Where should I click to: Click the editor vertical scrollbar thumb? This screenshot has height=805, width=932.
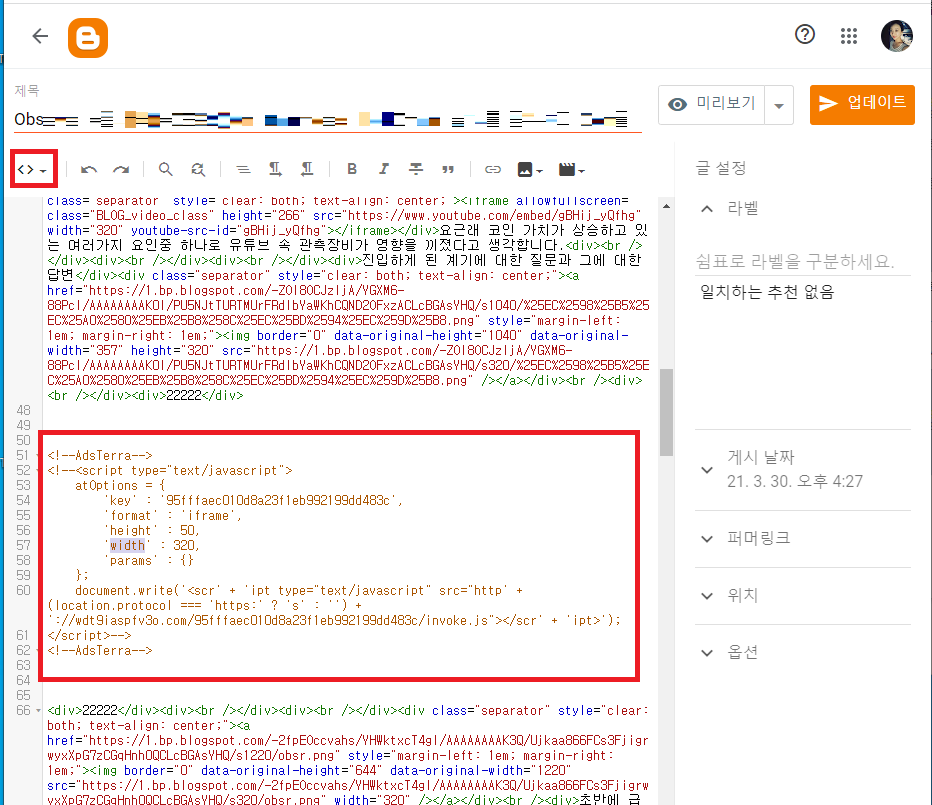666,412
